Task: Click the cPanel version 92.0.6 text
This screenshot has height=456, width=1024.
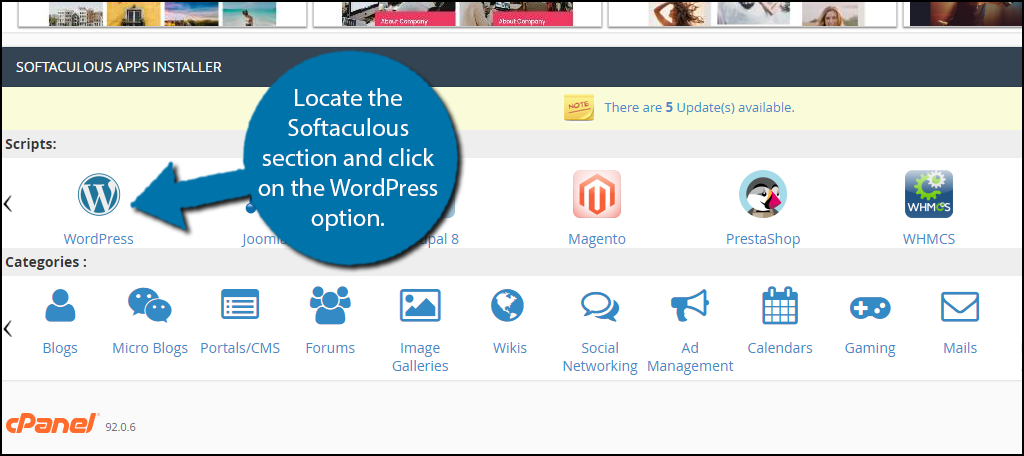Action: click(x=120, y=427)
